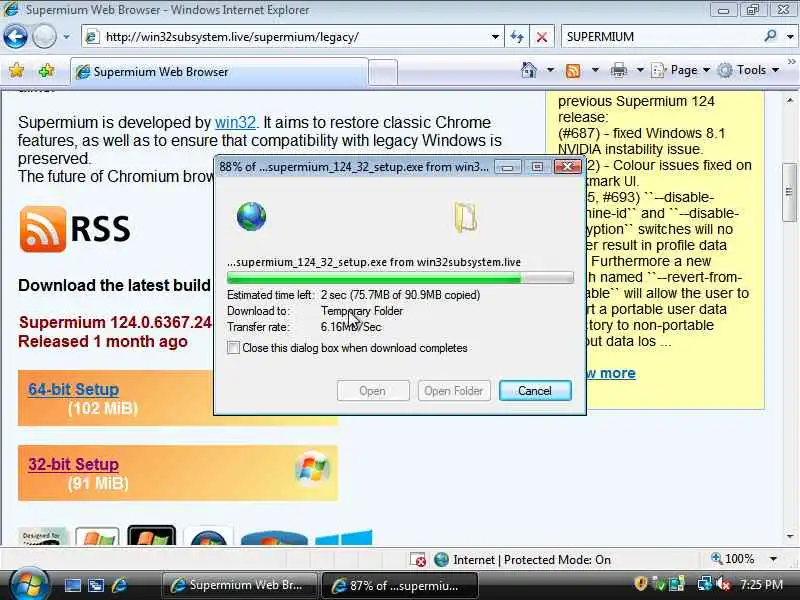The height and width of the screenshot is (600, 800).
Task: Check Close this dialog box when download completes
Action: [x=233, y=348]
